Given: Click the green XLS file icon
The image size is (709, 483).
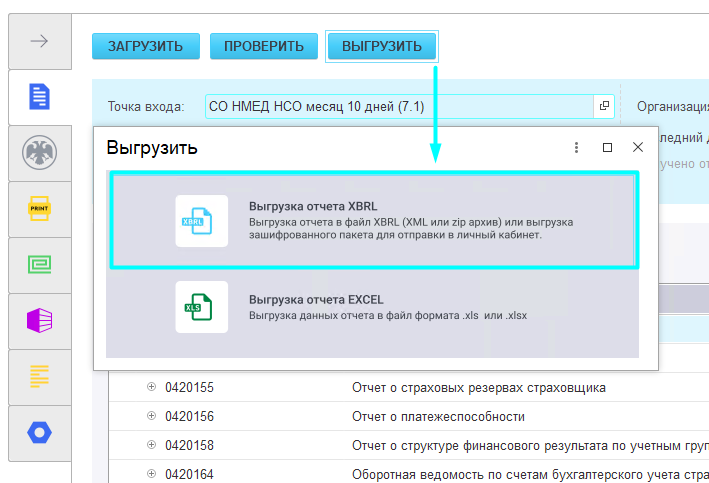Looking at the screenshot, I should click(x=201, y=307).
